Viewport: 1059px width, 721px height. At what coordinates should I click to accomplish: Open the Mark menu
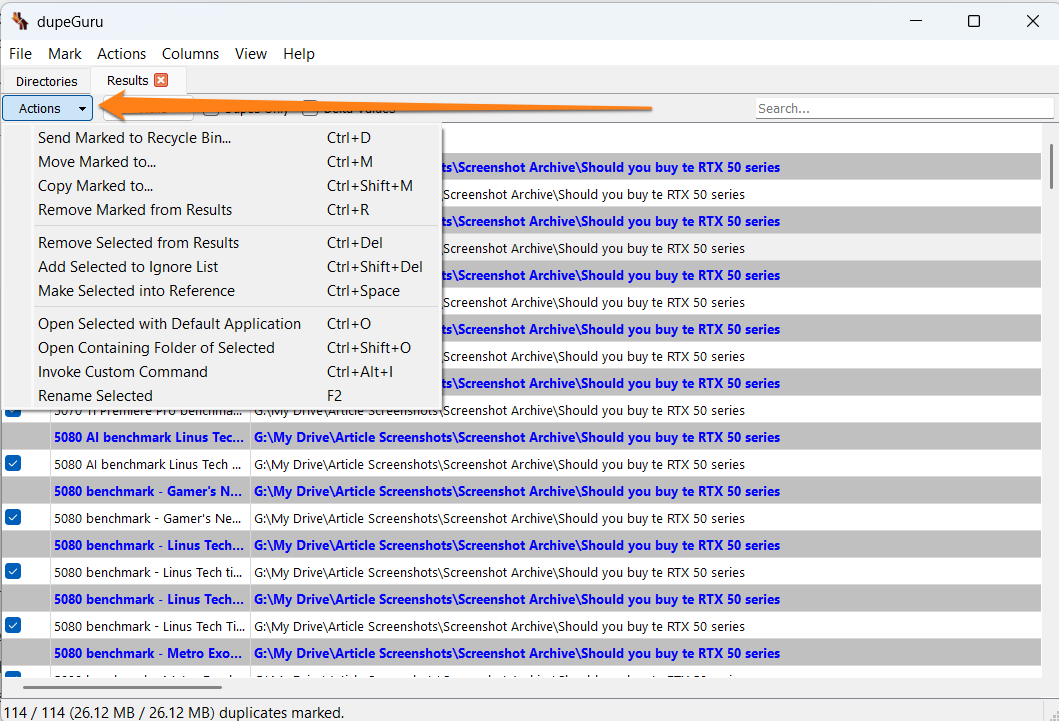tap(65, 54)
